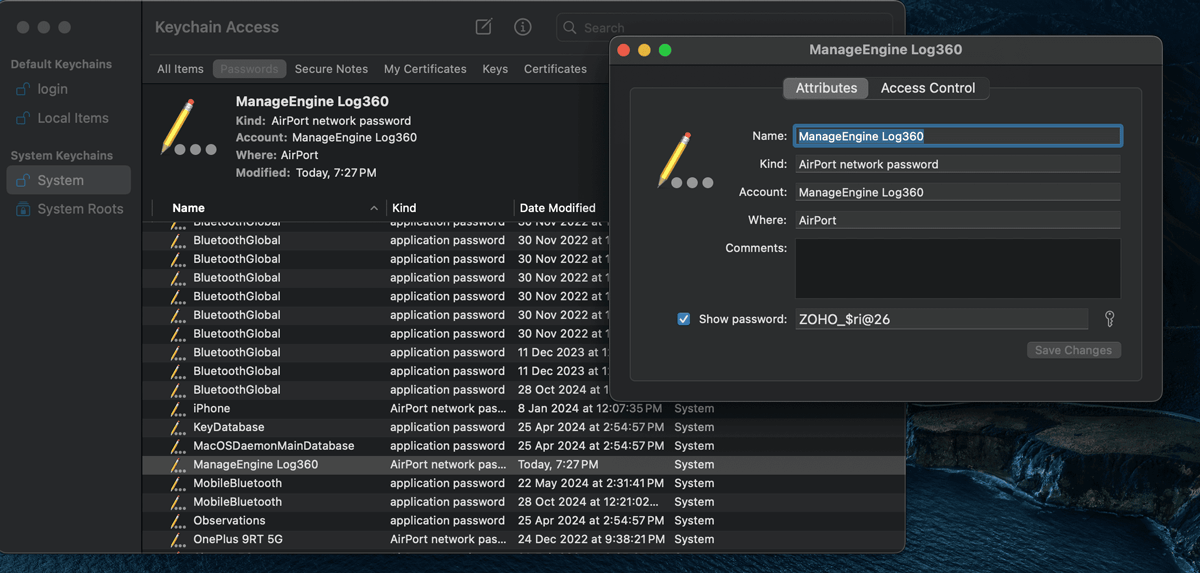Screen dimensions: 1200x573
Task: Select the System keychain in sidebar
Action: (x=60, y=180)
